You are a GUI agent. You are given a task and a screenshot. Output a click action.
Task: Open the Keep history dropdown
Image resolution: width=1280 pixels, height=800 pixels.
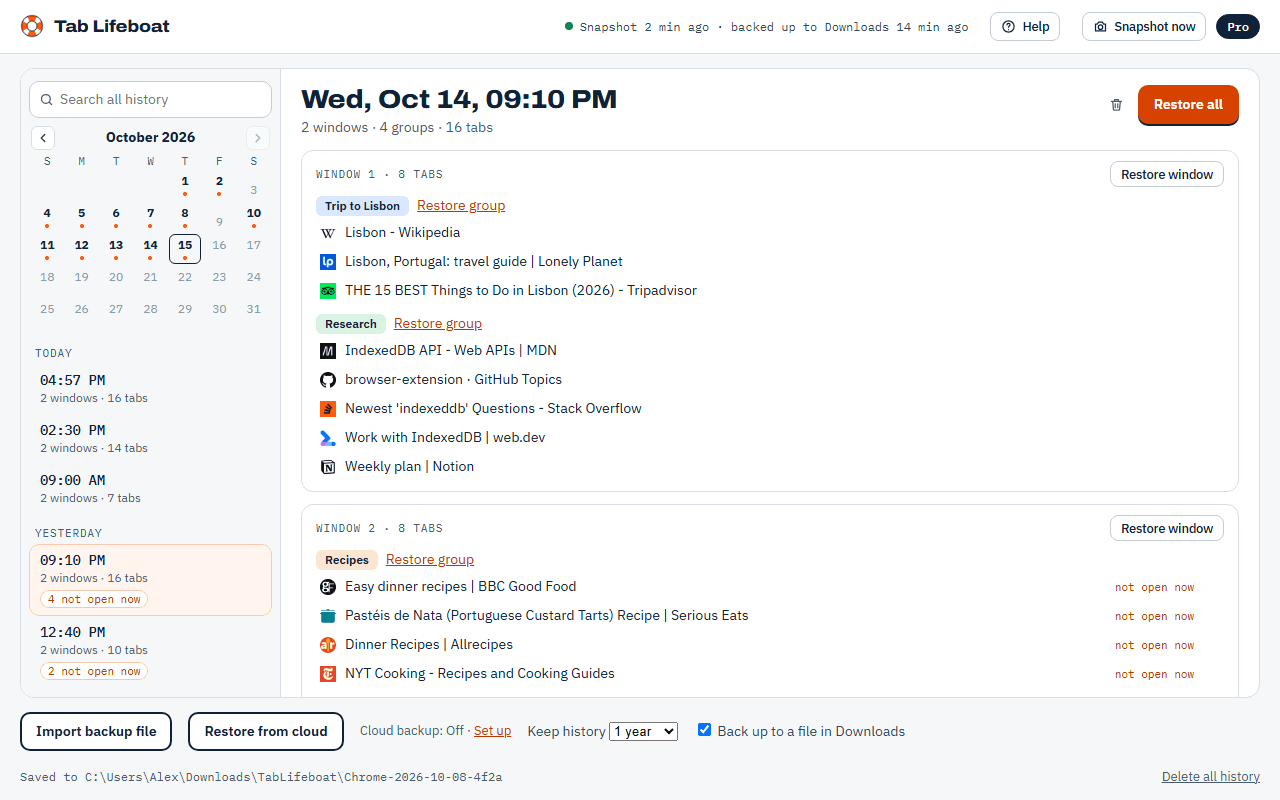(x=643, y=731)
